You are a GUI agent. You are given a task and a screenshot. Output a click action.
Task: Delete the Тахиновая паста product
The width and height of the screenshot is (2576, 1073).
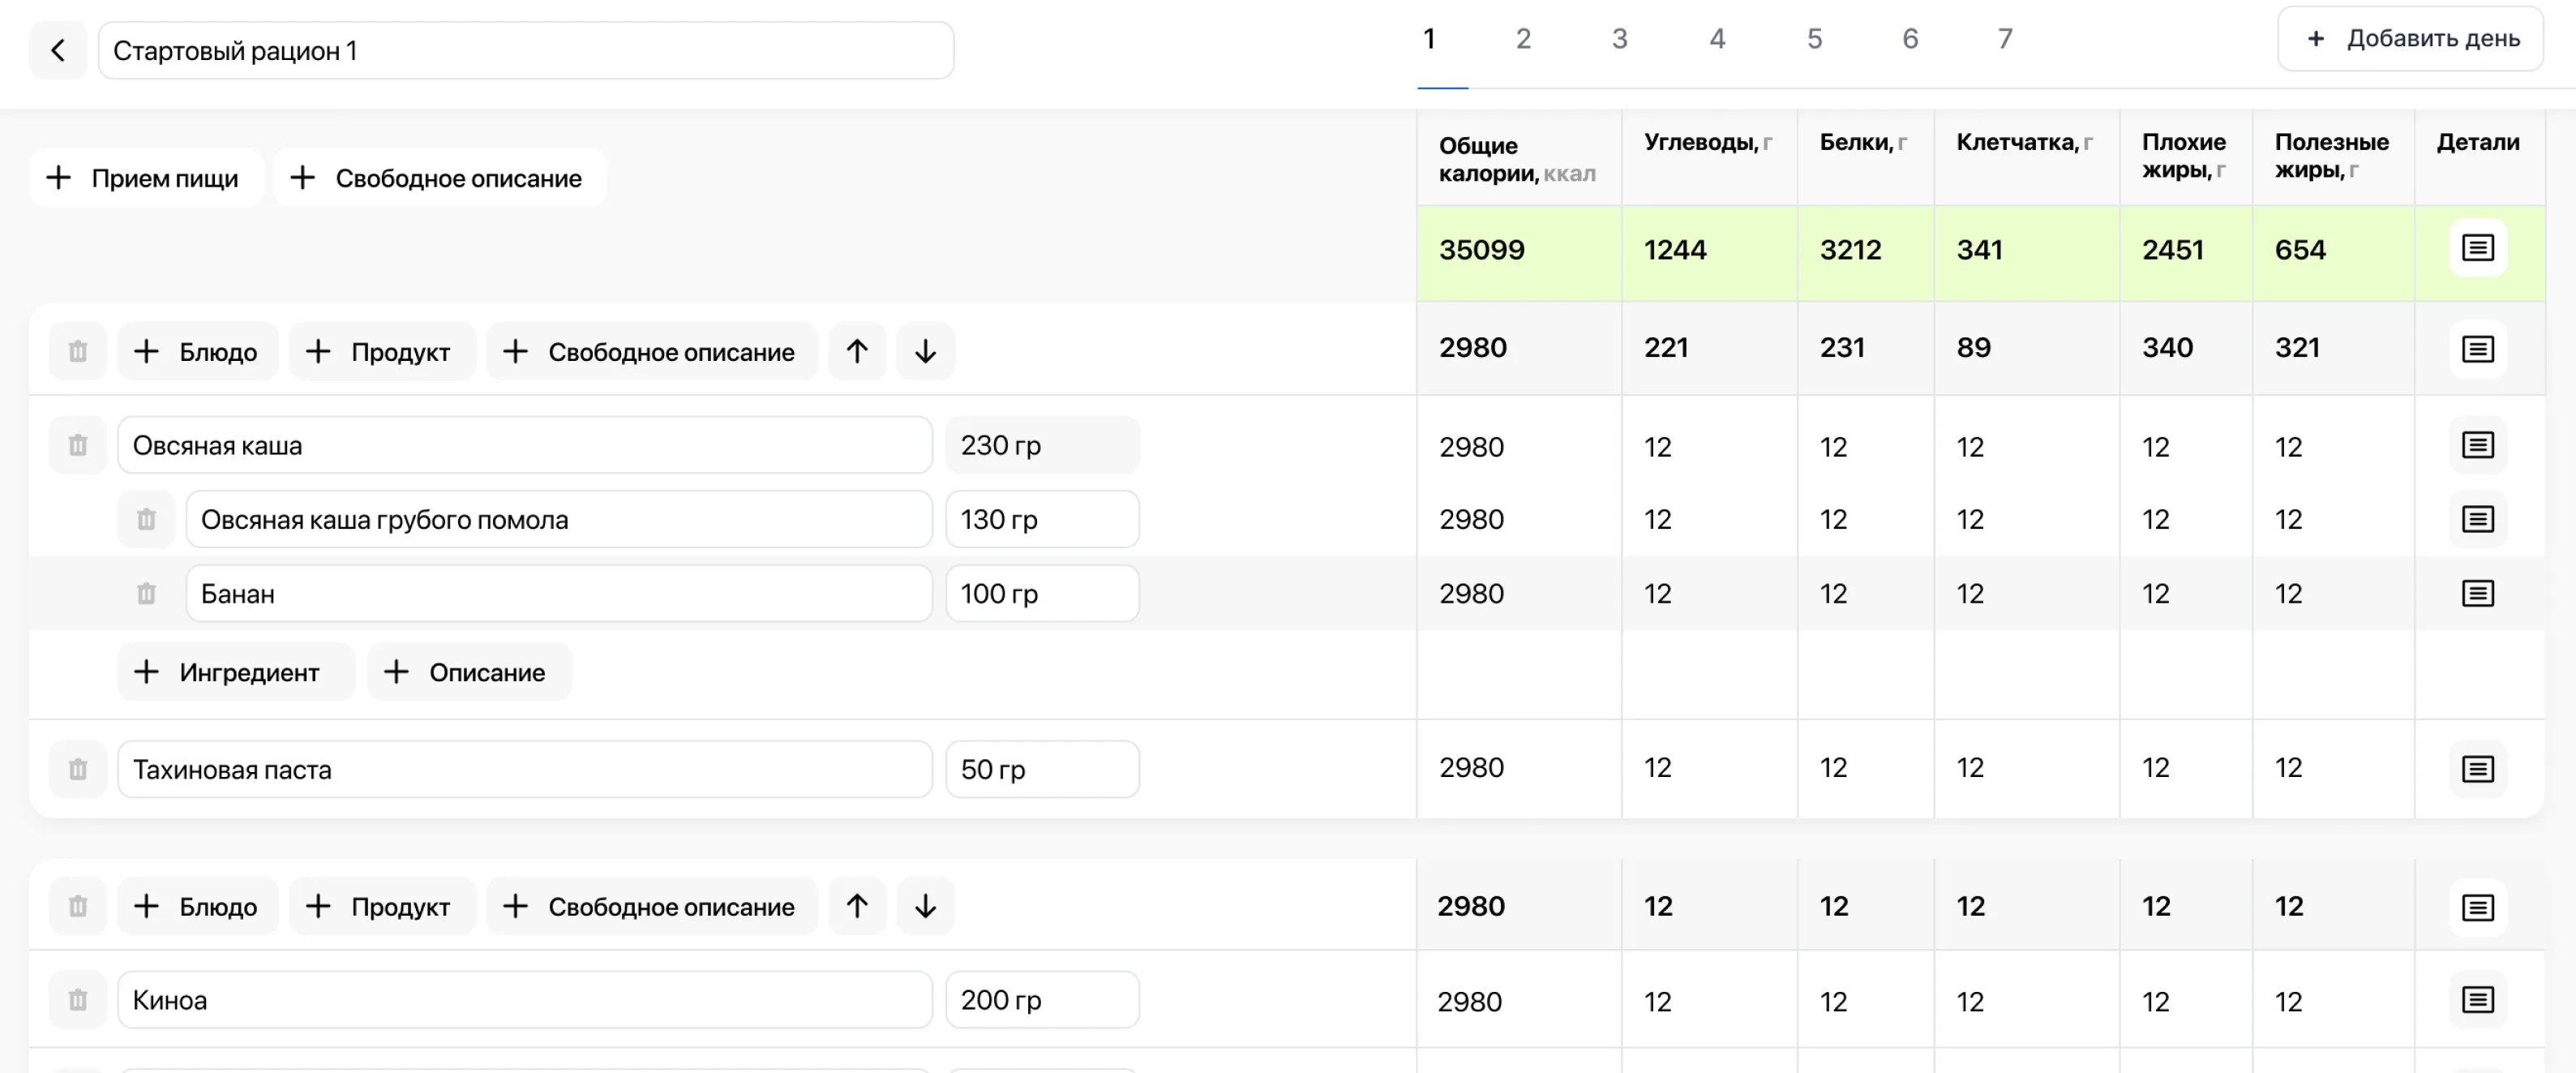click(x=78, y=769)
